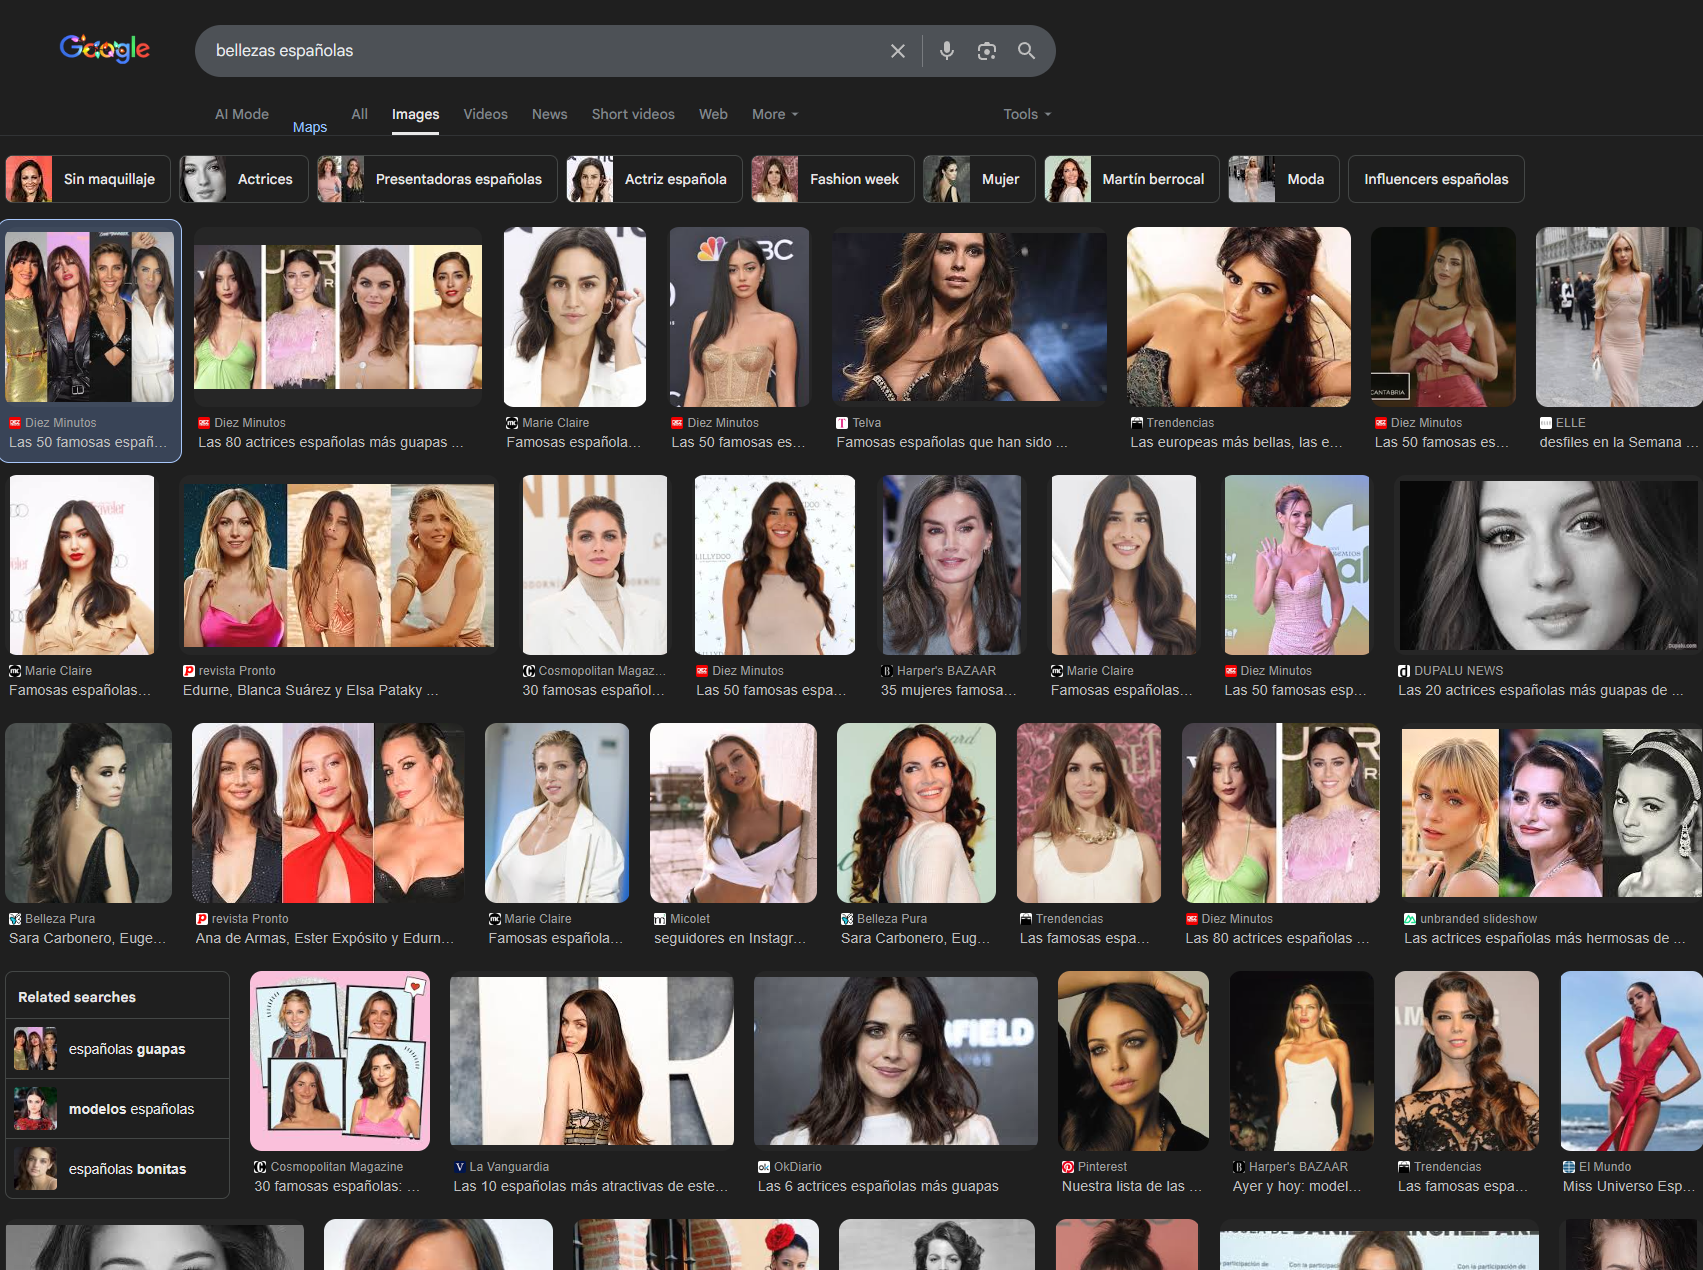Open the ELLE fashion show thumbnail

(x=1619, y=316)
